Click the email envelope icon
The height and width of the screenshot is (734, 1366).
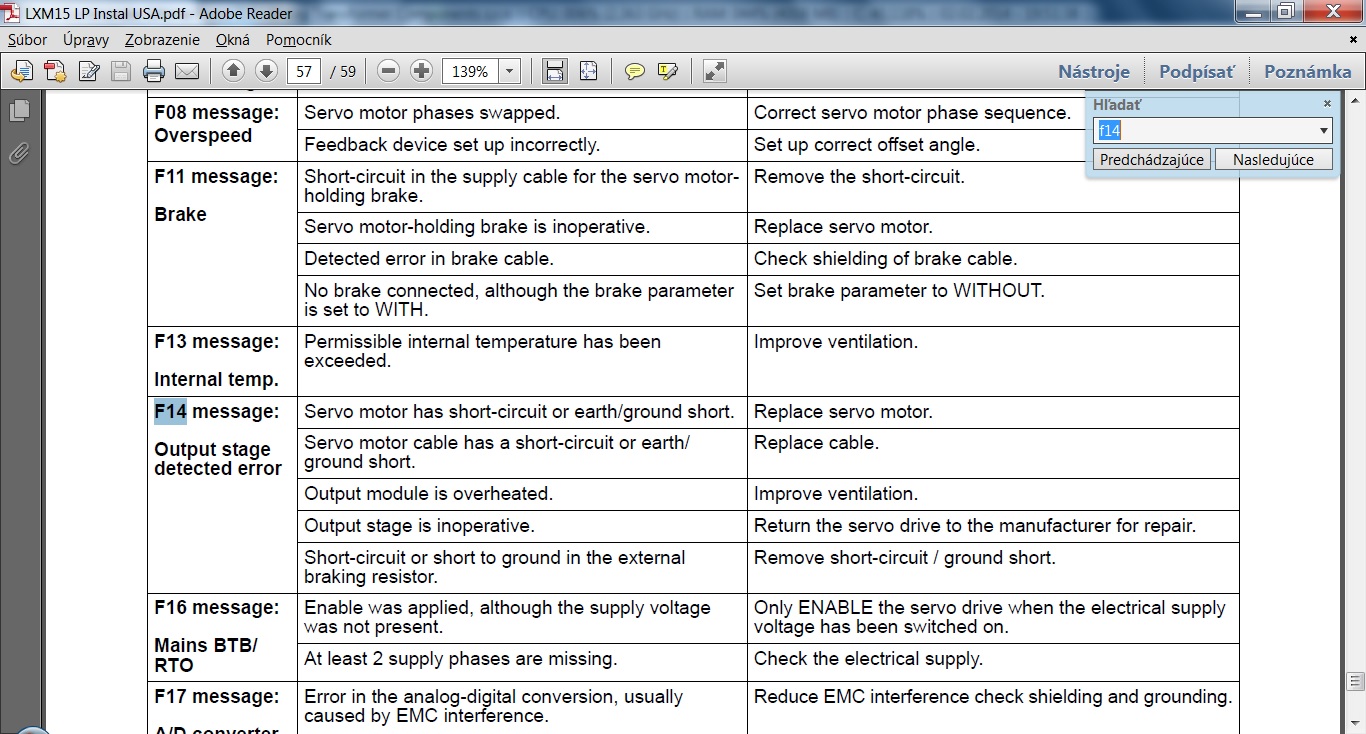187,71
